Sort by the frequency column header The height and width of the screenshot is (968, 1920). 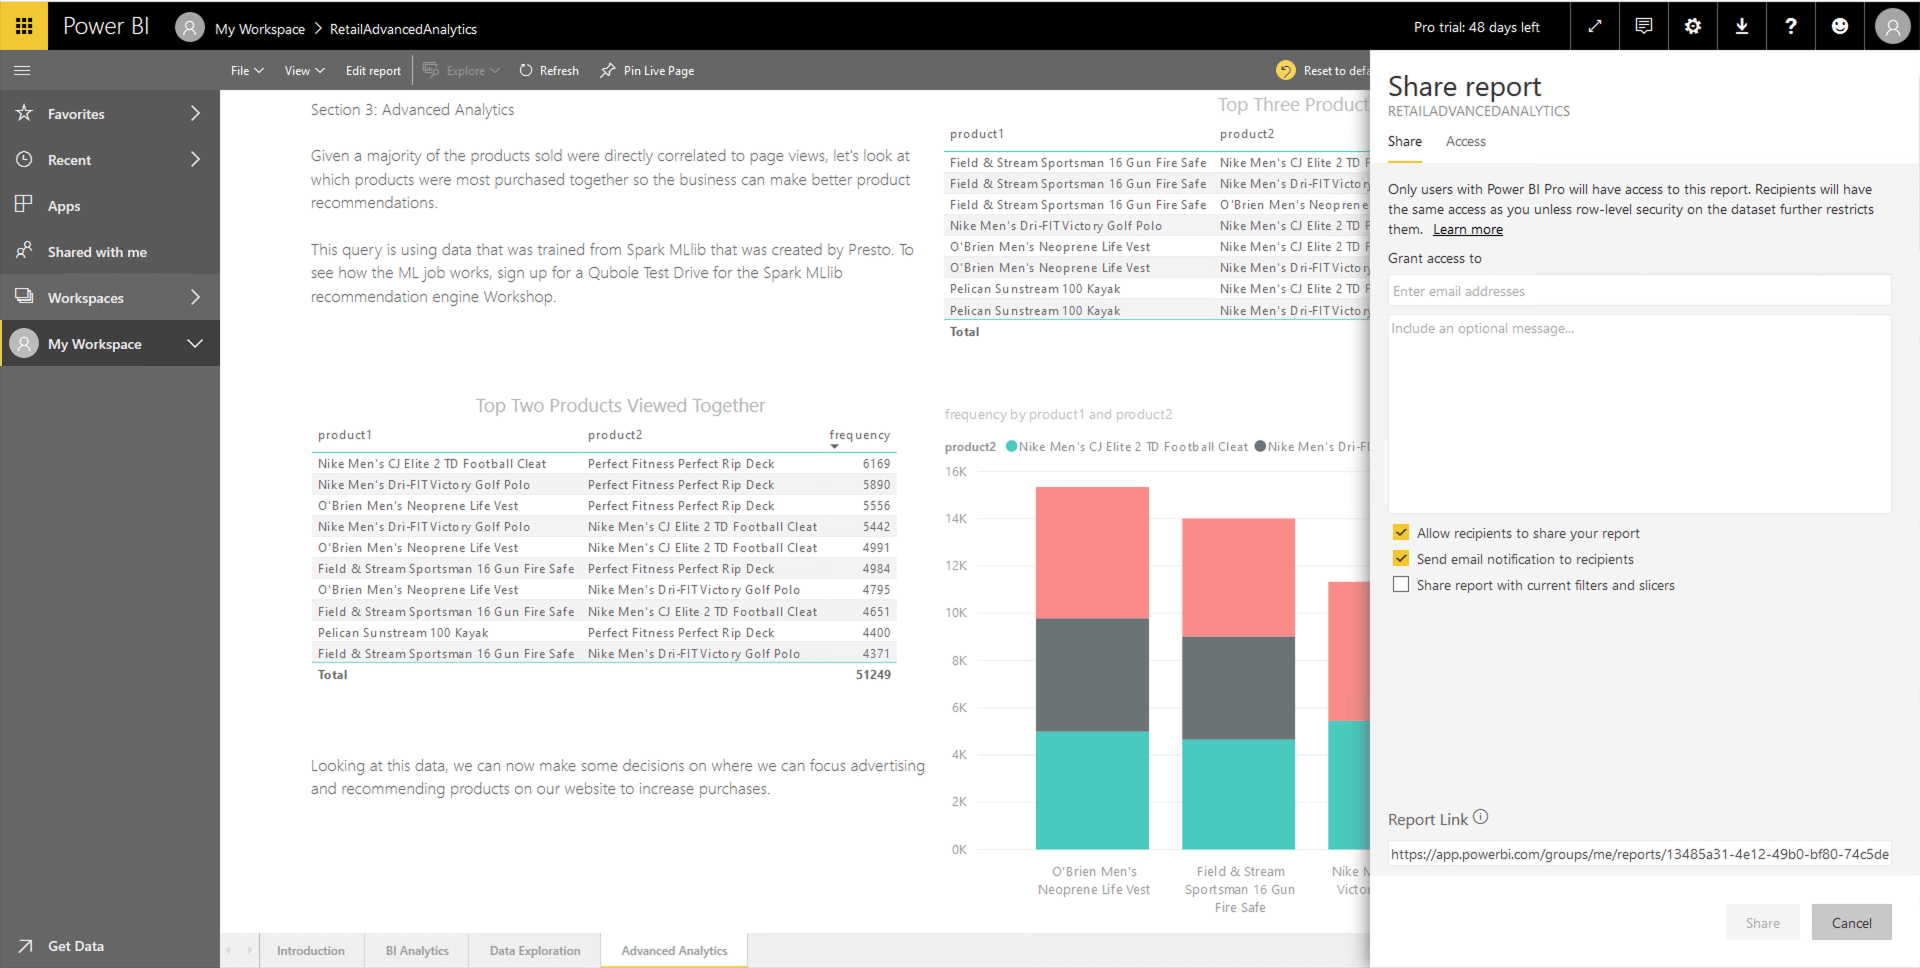[859, 435]
